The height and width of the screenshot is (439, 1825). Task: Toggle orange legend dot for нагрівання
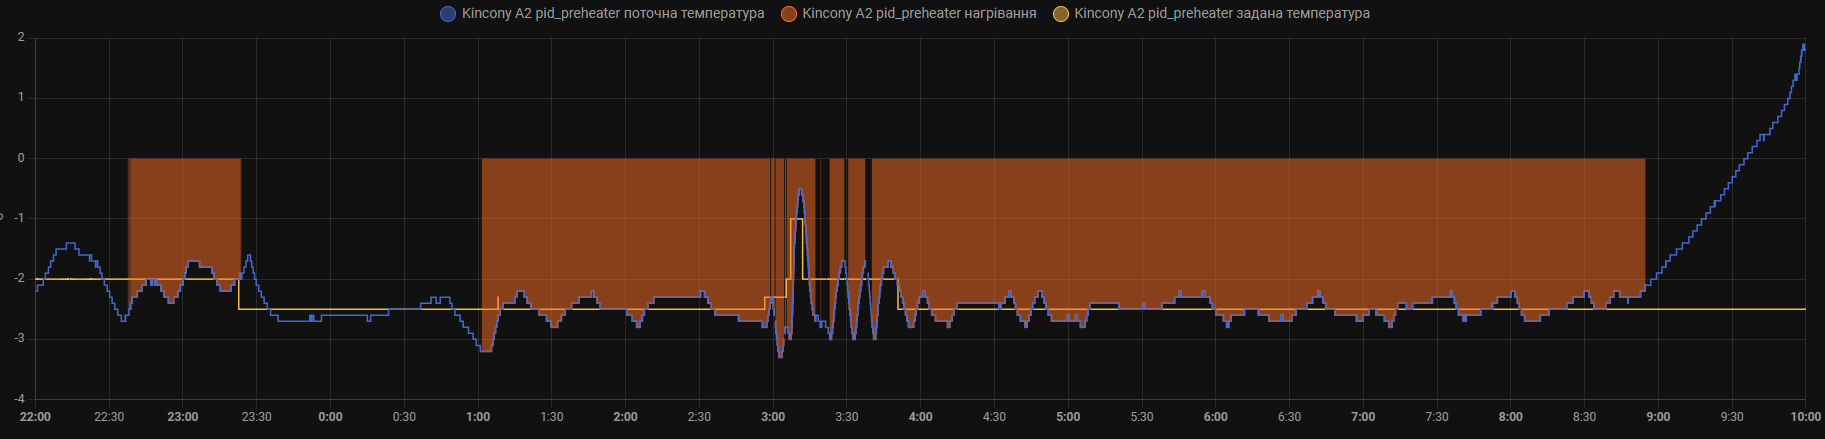(789, 14)
